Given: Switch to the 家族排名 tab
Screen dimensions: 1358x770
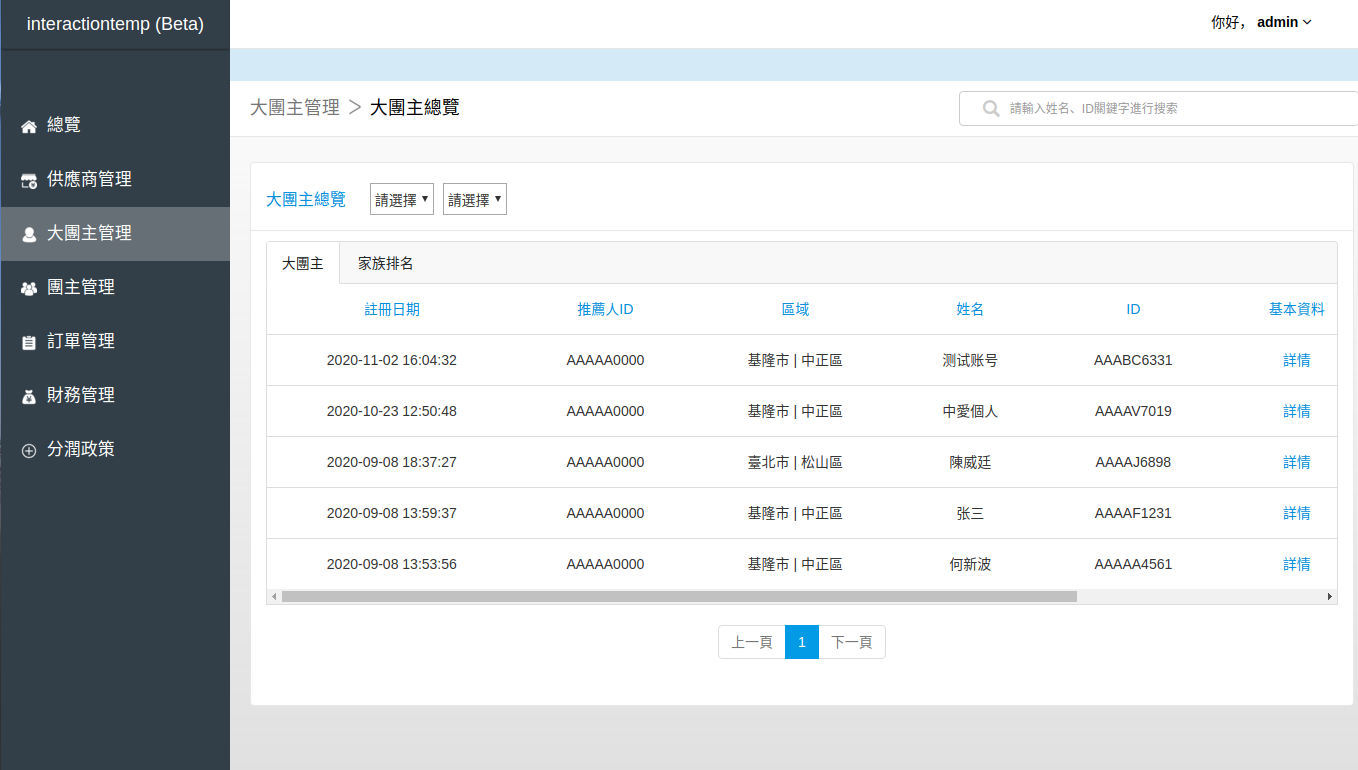Looking at the screenshot, I should click(386, 263).
